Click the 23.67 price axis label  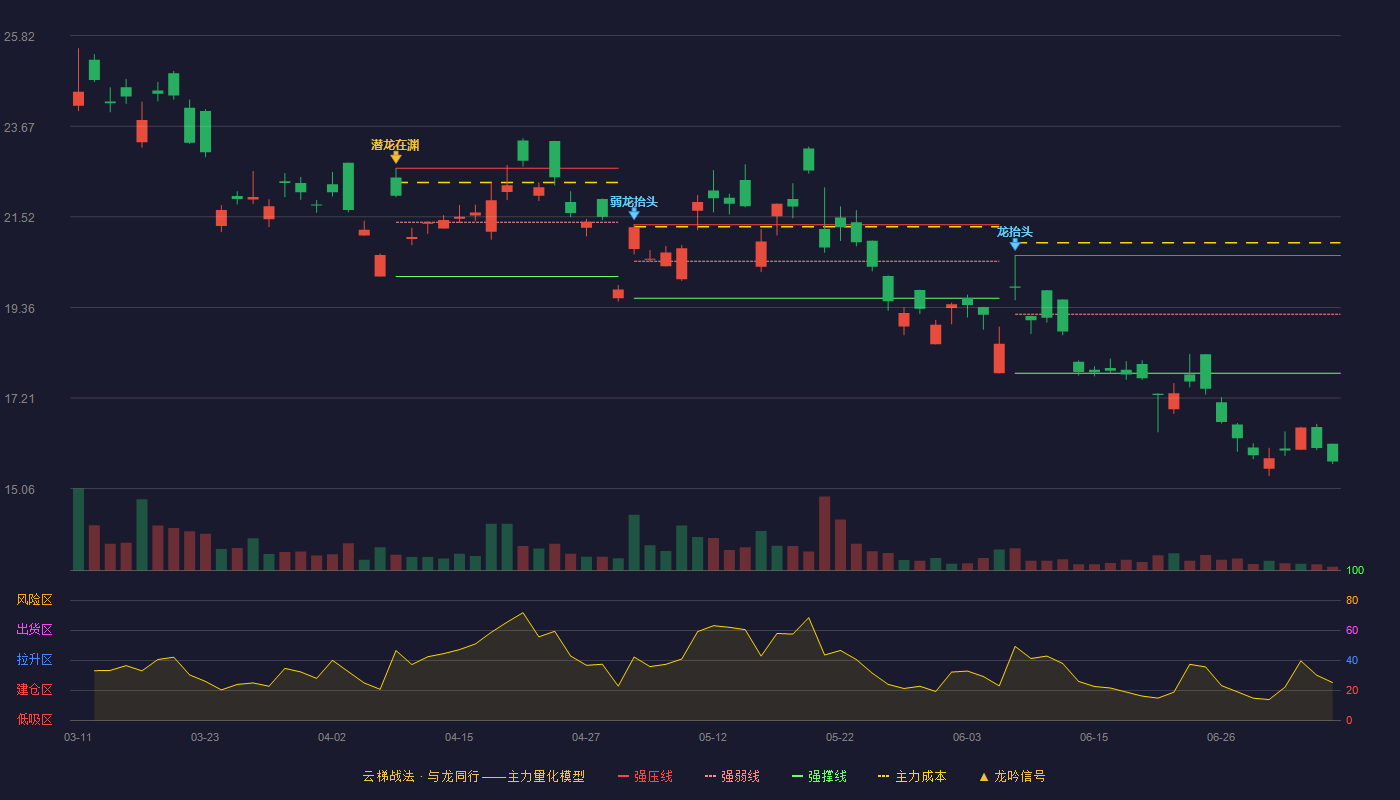[x=19, y=127]
